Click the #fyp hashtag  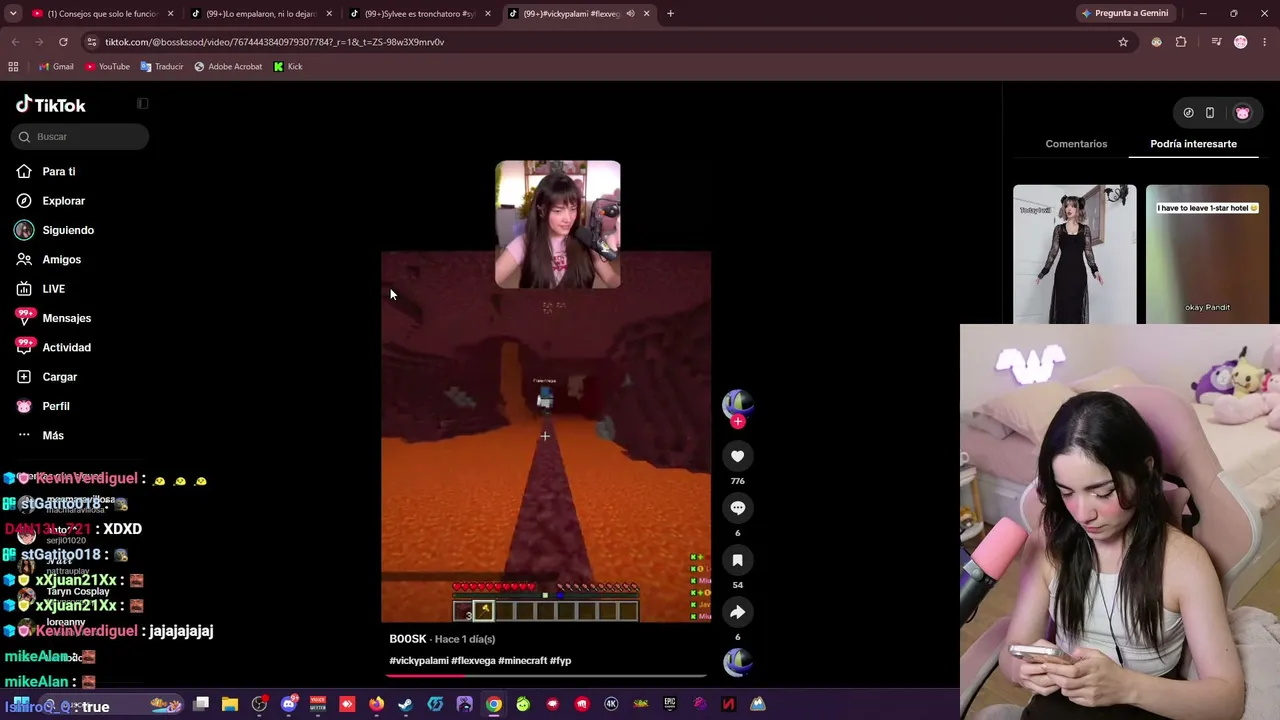point(560,661)
